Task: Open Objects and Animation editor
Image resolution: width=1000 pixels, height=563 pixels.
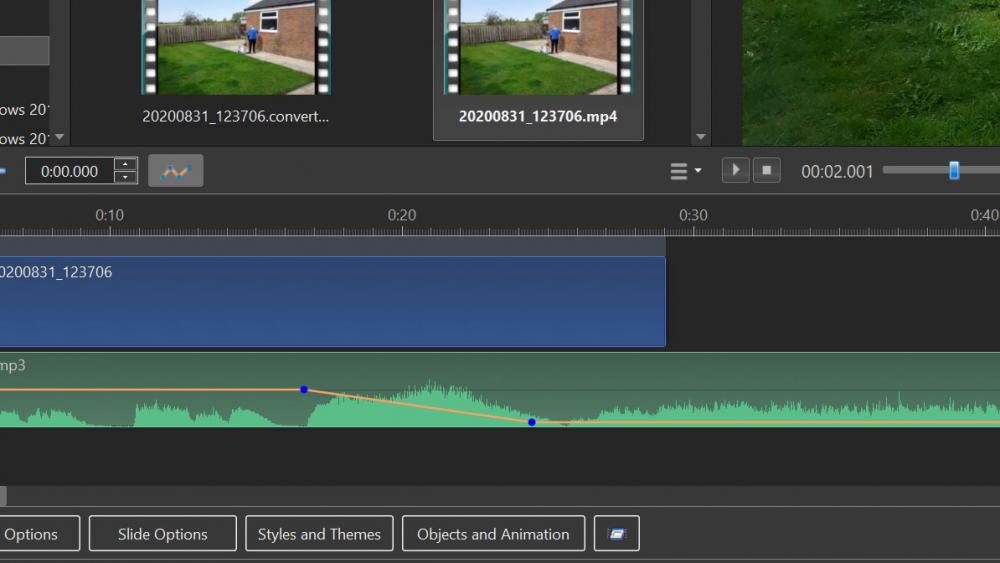Action: coord(493,534)
